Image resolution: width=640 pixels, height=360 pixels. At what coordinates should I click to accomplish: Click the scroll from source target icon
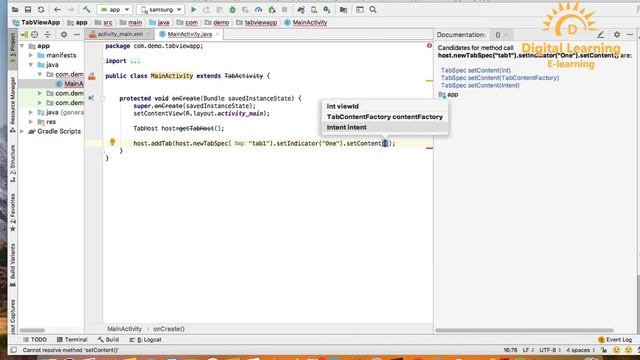click(x=35, y=35)
